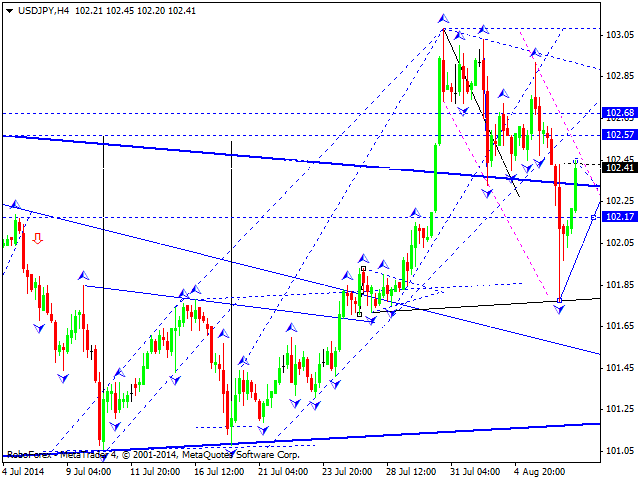
Task: Select the 102.17 blue price label
Action: pyautogui.click(x=620, y=216)
